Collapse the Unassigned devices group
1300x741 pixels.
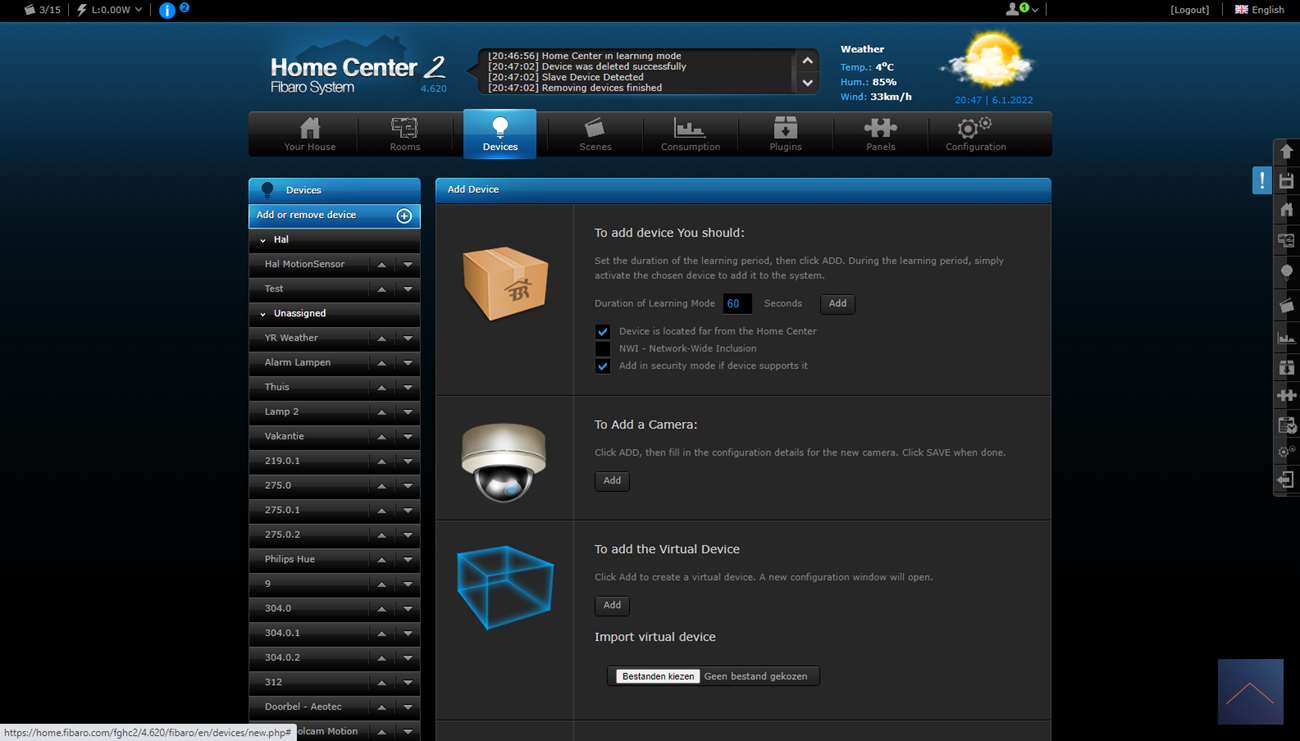click(x=263, y=314)
